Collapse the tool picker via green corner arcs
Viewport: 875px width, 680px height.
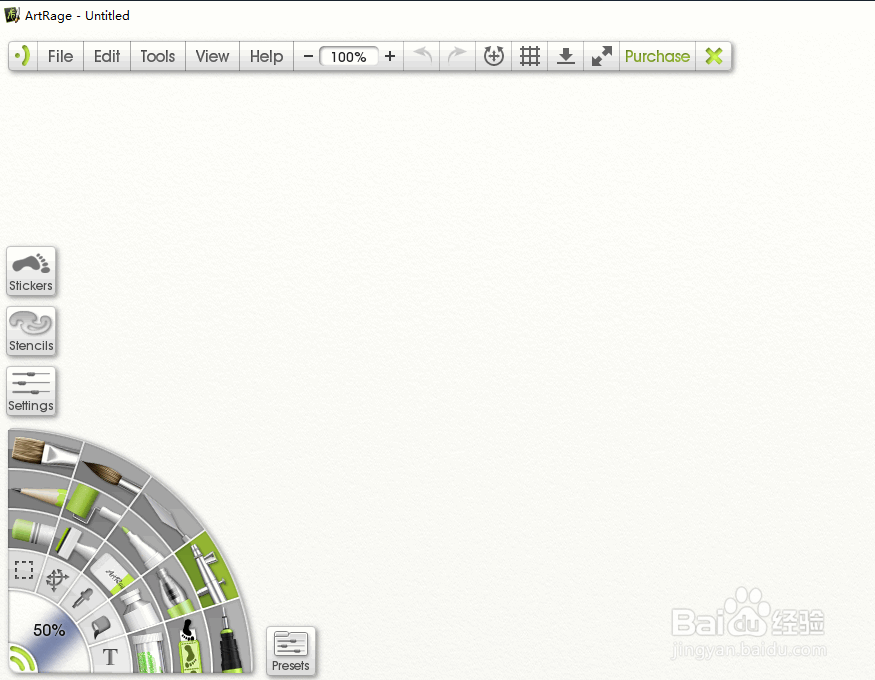coord(21,659)
